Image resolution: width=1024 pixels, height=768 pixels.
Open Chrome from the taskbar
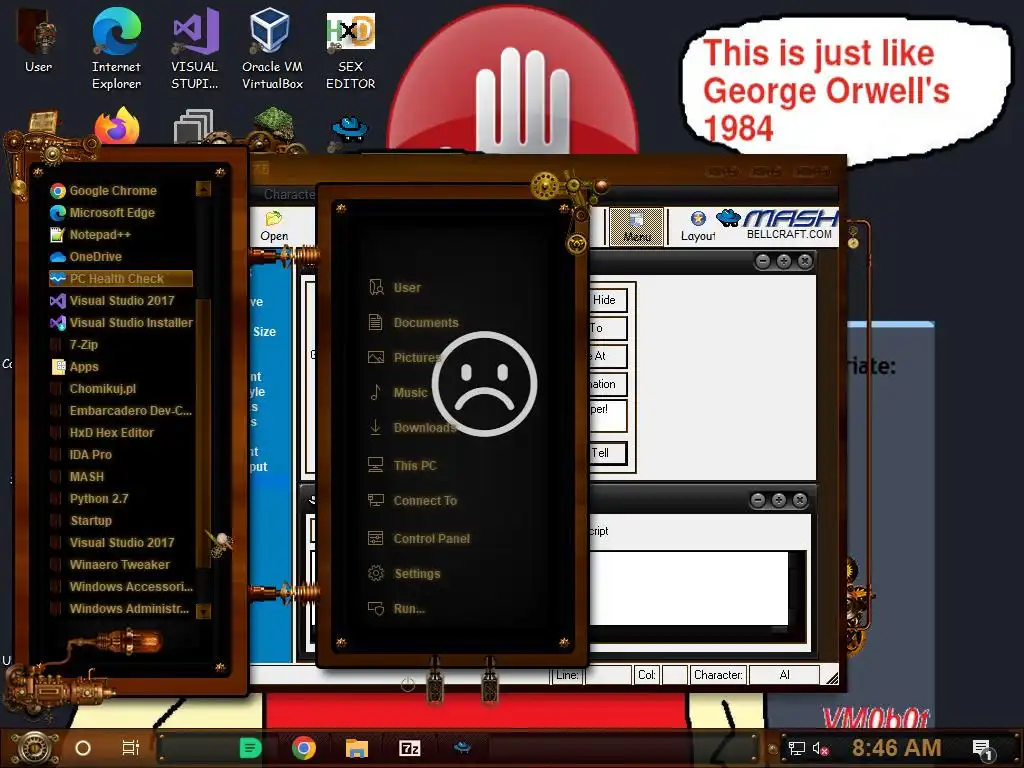[x=304, y=748]
